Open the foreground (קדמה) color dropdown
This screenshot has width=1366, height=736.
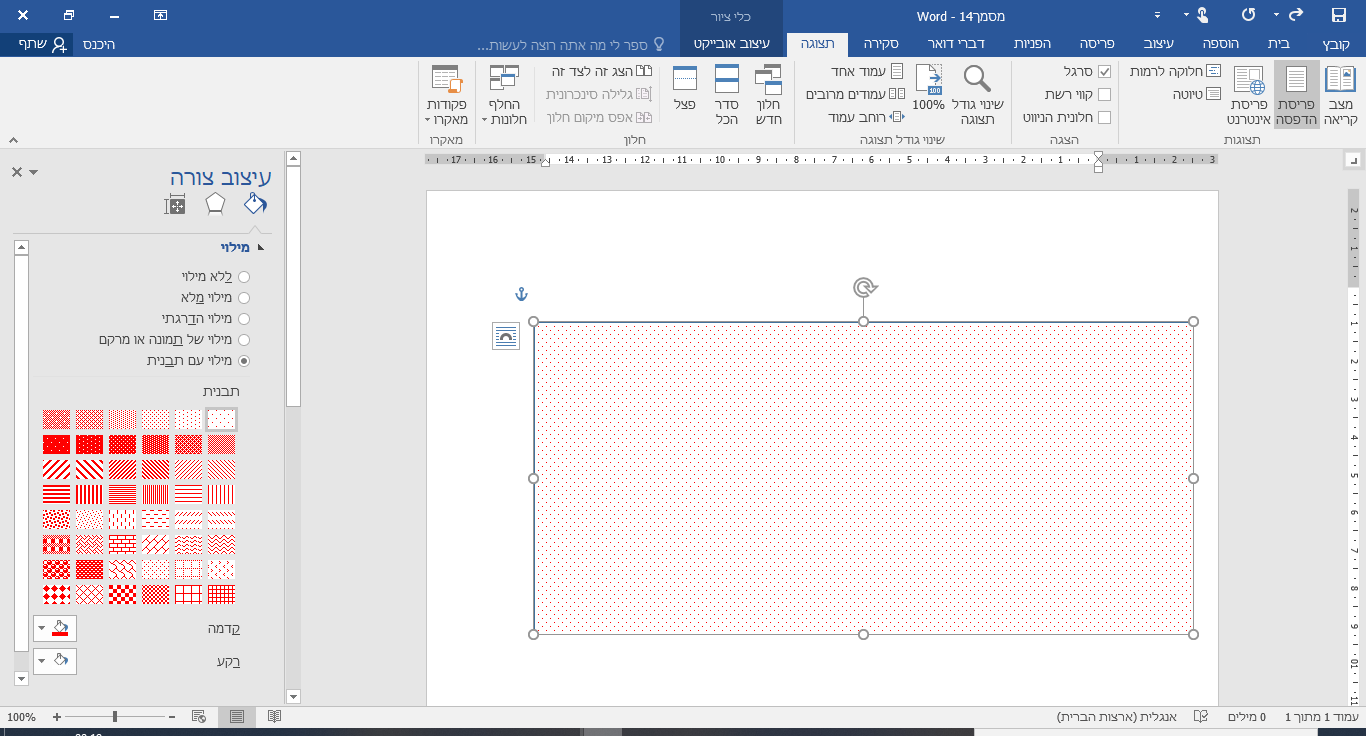point(55,629)
